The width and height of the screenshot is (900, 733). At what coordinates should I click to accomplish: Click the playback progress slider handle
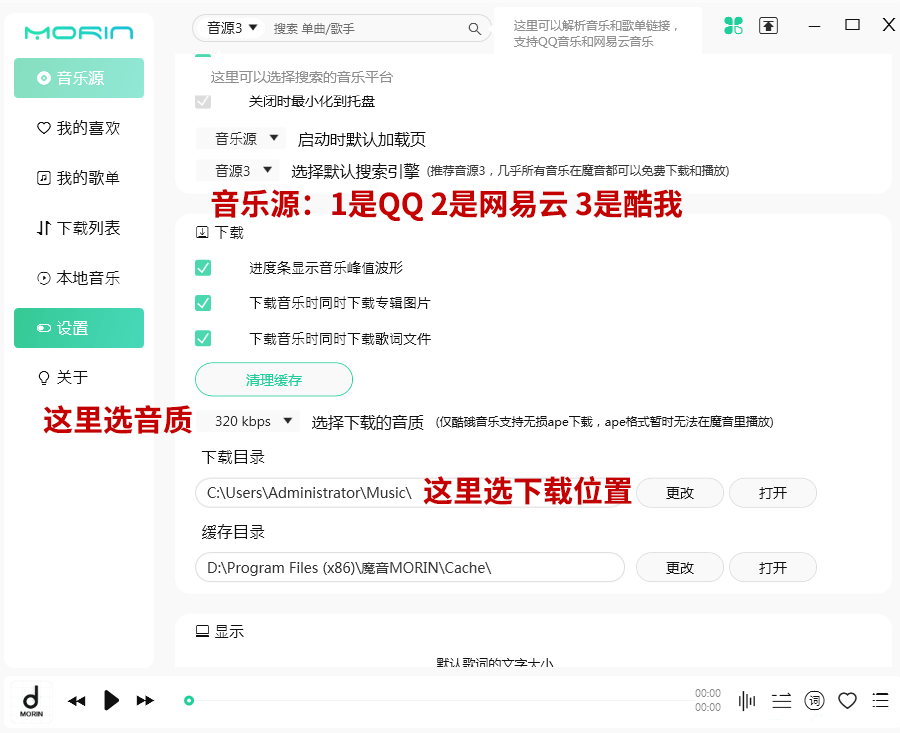[189, 700]
